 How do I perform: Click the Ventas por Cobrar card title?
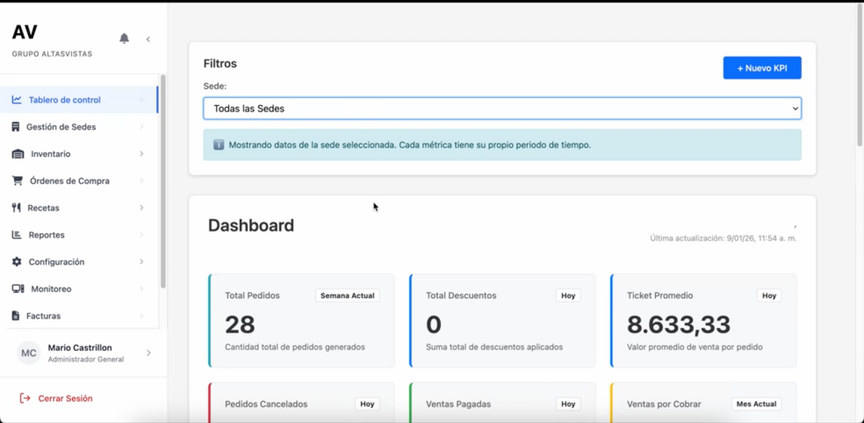tap(664, 404)
